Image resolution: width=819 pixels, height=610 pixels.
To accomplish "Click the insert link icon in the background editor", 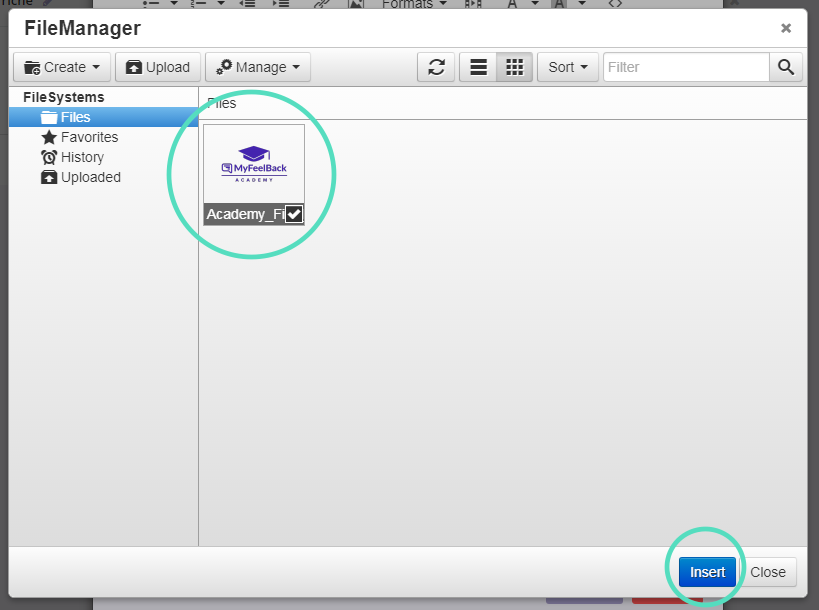I will click(x=321, y=4).
